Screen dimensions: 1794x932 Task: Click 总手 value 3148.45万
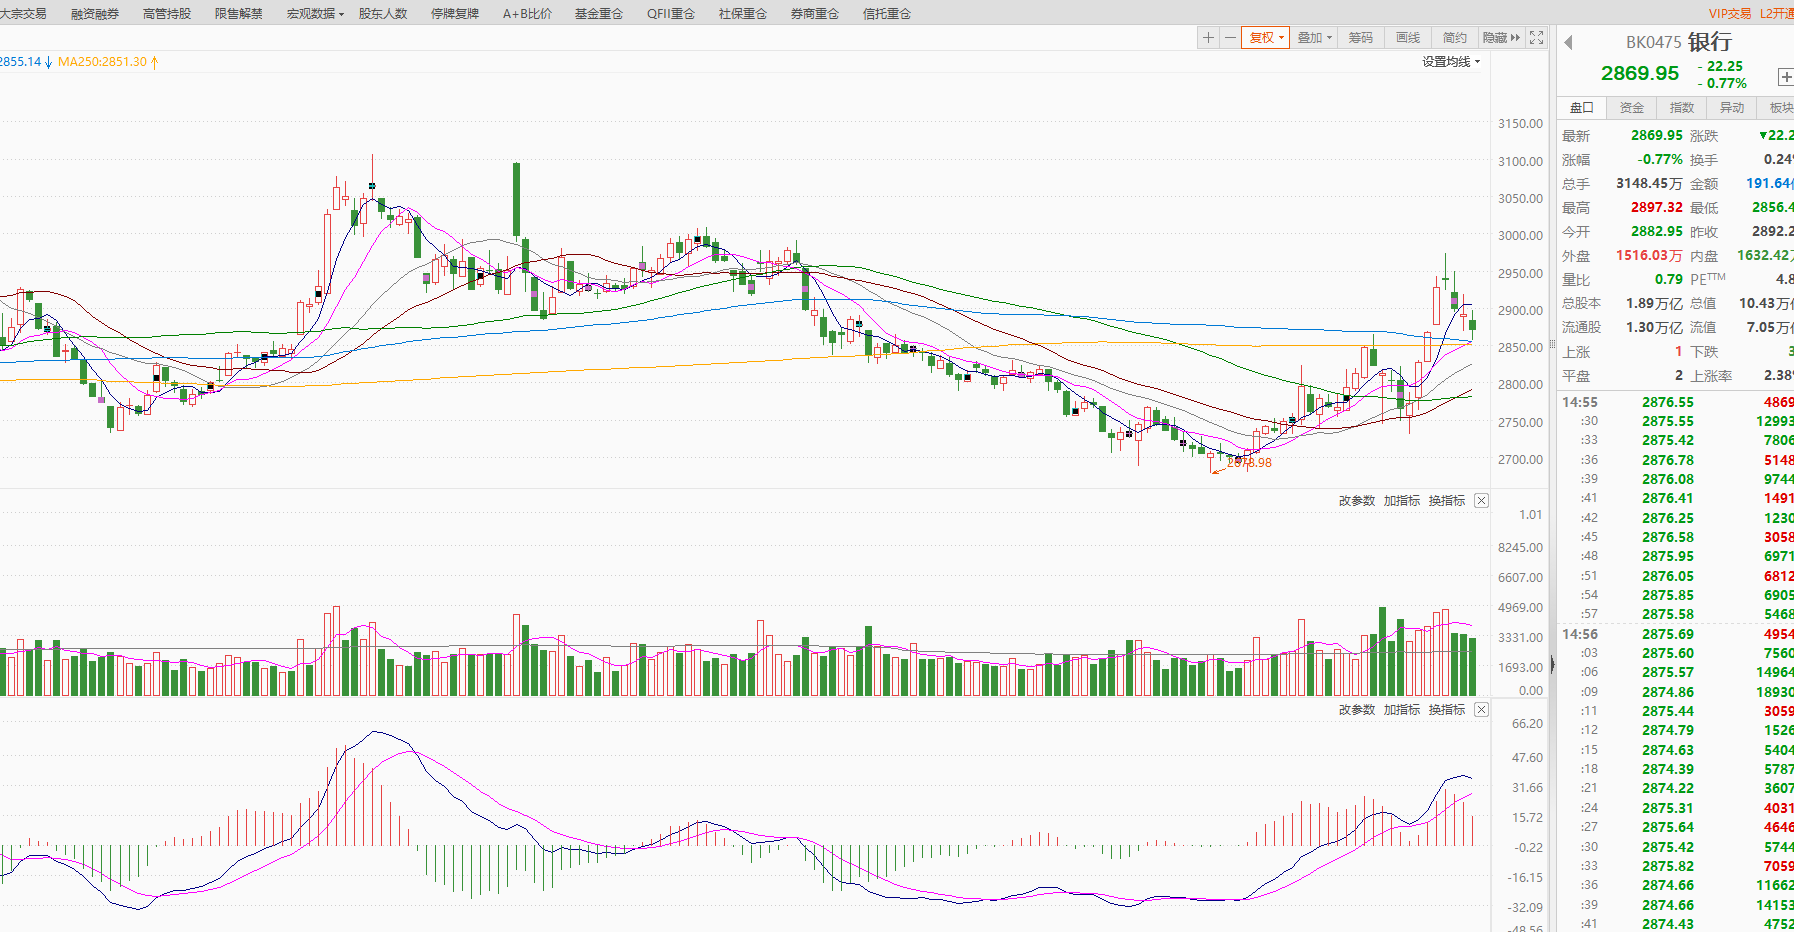tap(1649, 183)
